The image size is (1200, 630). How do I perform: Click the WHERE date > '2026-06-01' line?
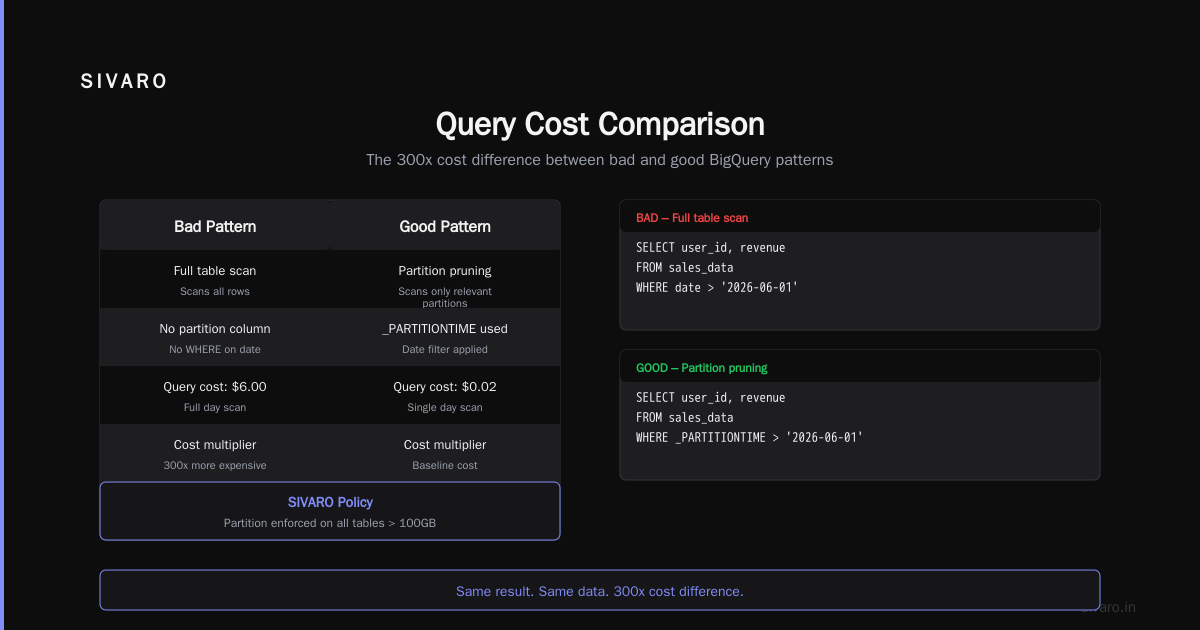click(x=717, y=288)
